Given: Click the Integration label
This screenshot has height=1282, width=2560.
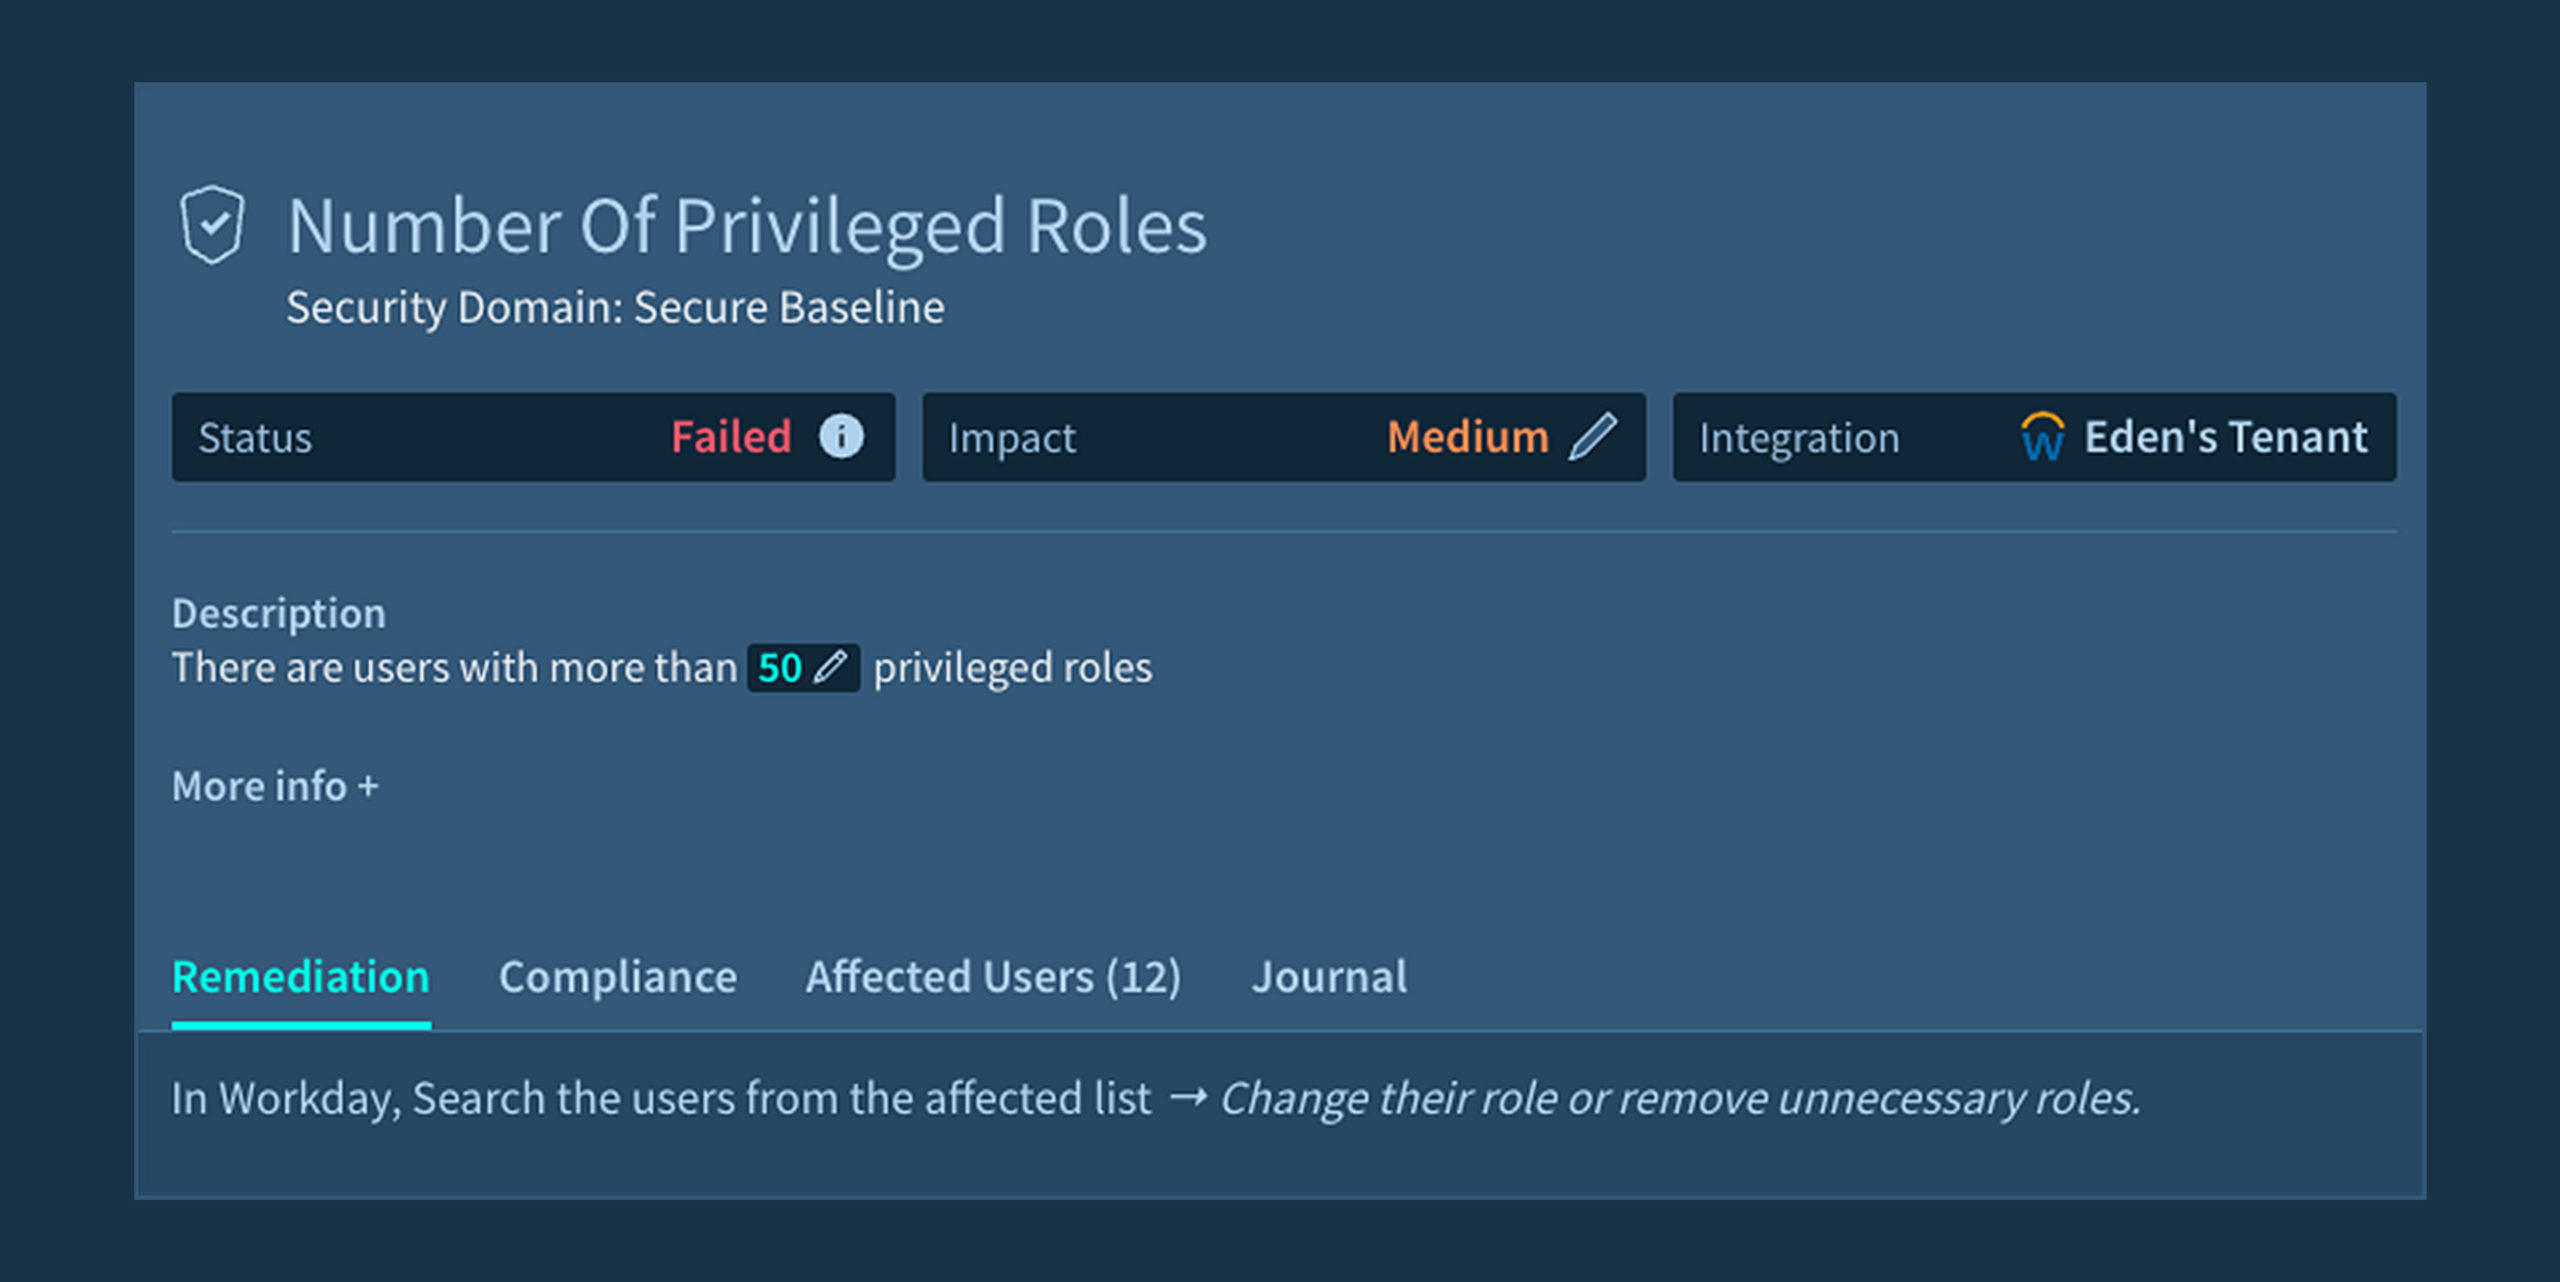Looking at the screenshot, I should point(1798,438).
